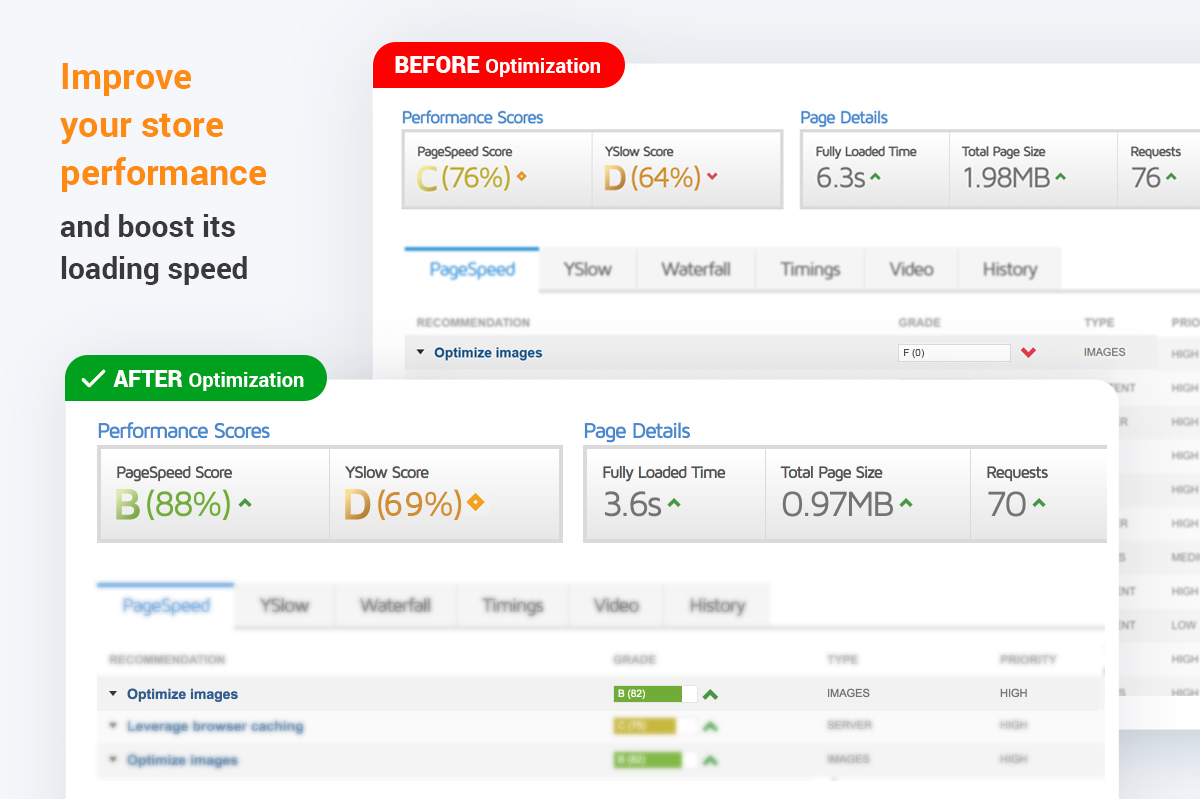This screenshot has height=799, width=1200.
Task: Click the green arrow next to B (82) grade bar
Action: [710, 694]
